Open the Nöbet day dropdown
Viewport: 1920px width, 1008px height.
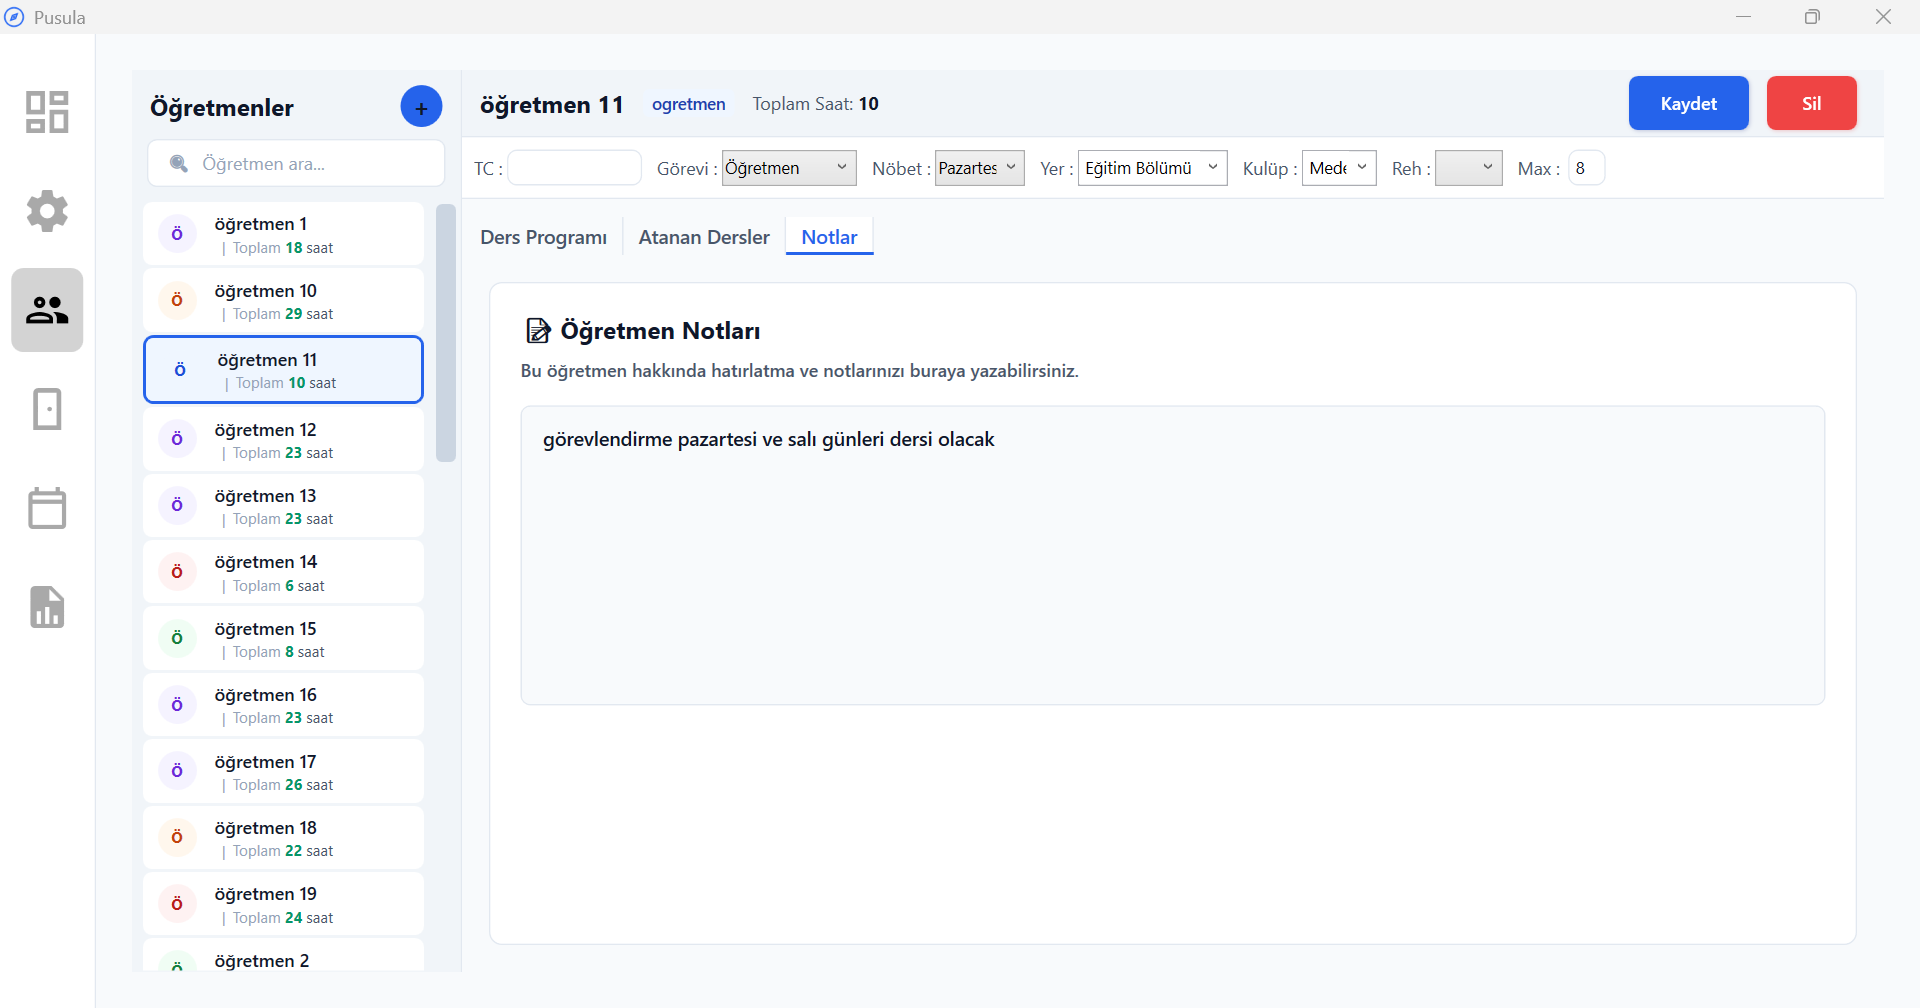979,168
